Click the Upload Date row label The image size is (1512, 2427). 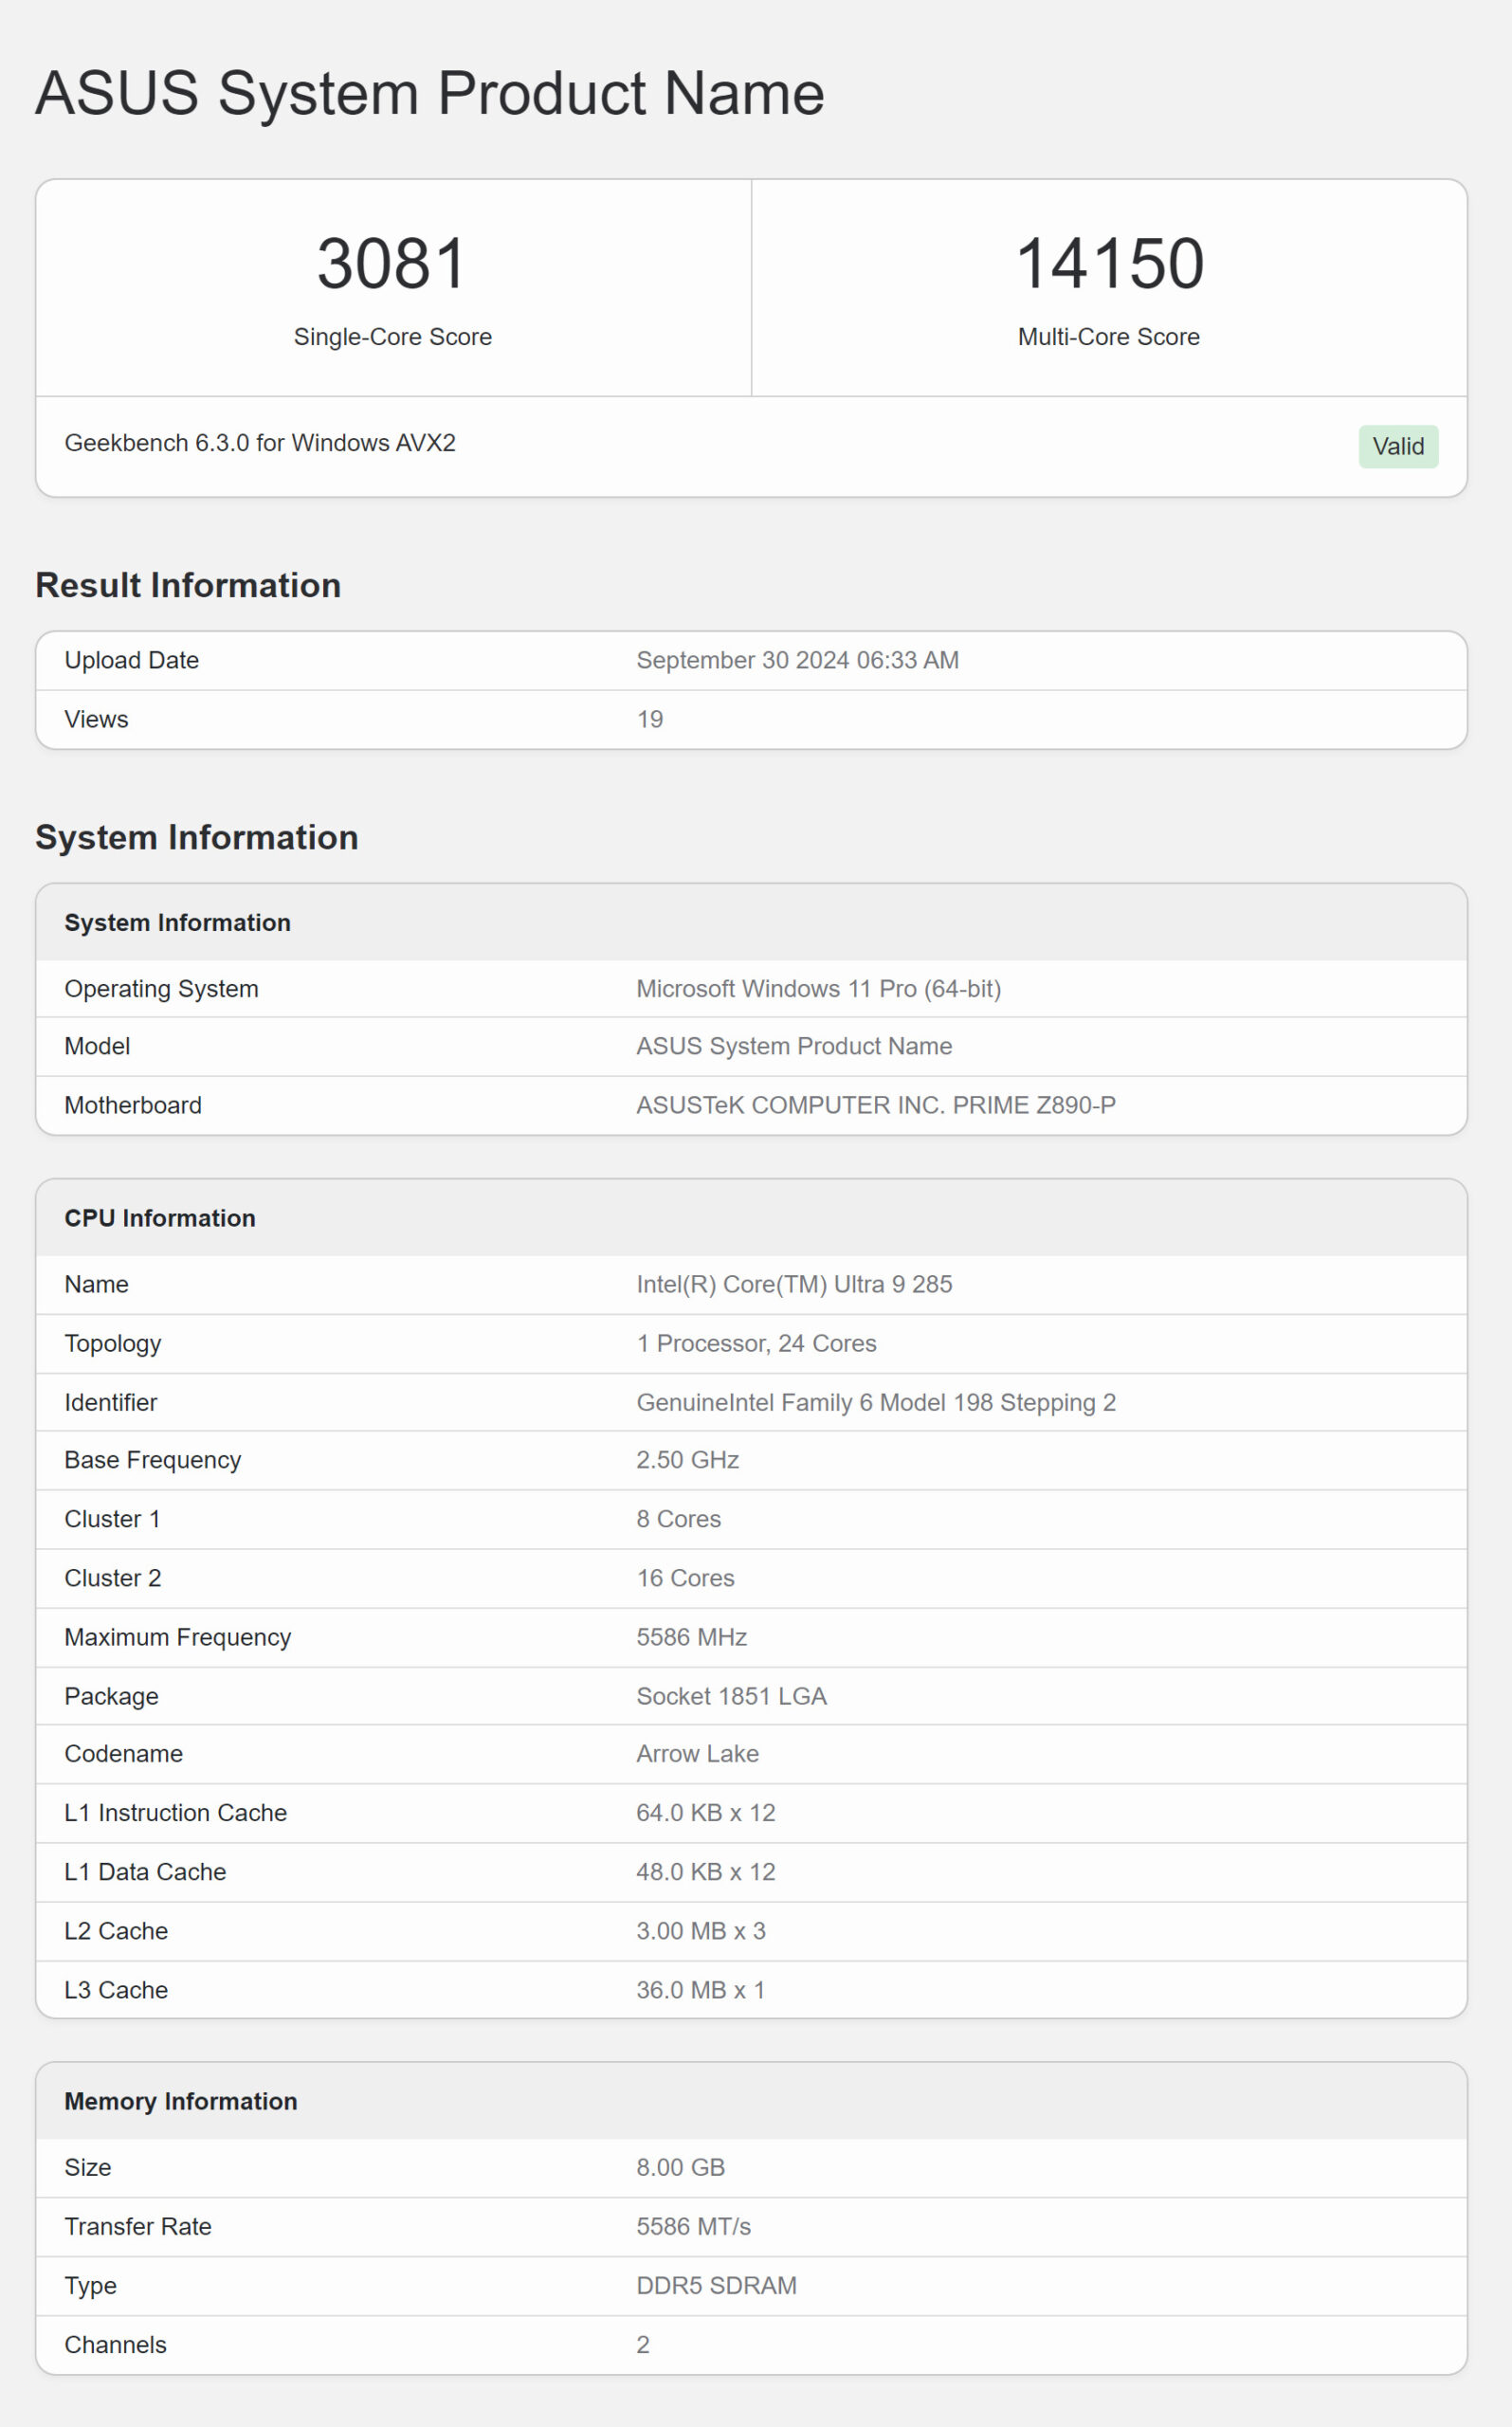[132, 660]
